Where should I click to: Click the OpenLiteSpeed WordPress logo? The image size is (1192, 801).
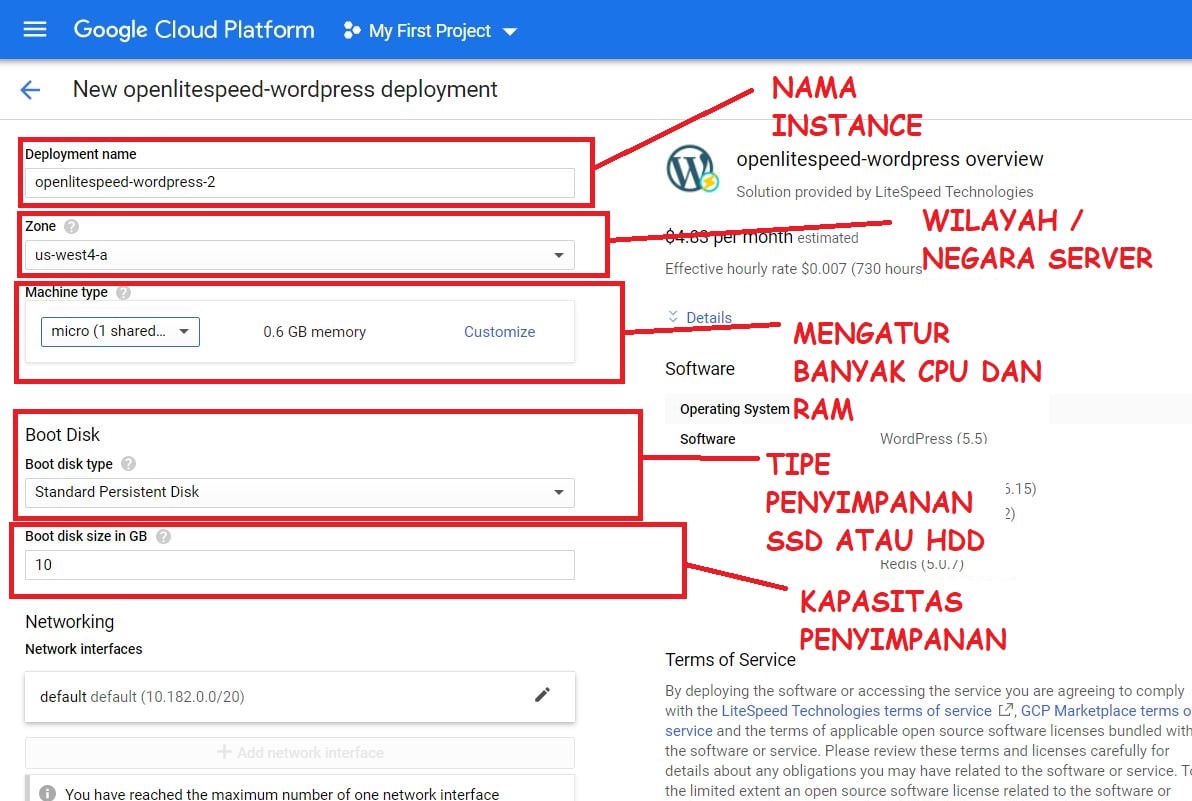pyautogui.click(x=692, y=169)
